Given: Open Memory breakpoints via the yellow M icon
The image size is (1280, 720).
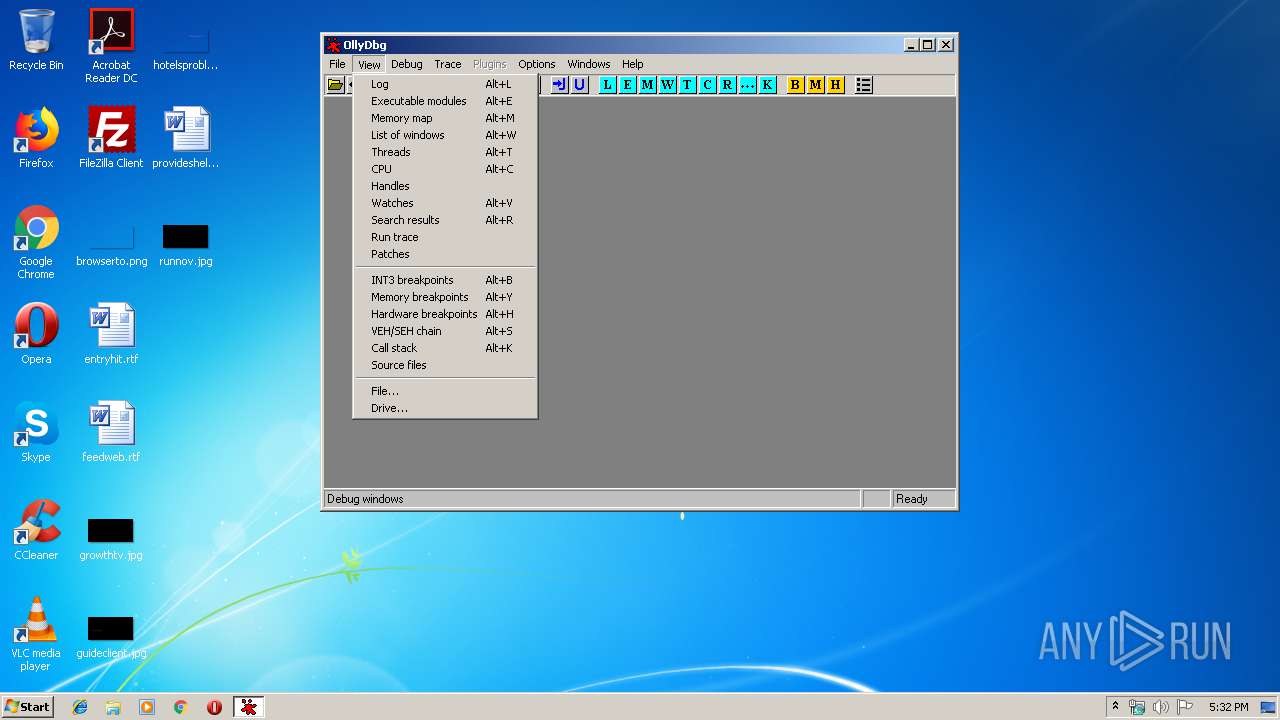Looking at the screenshot, I should [815, 85].
